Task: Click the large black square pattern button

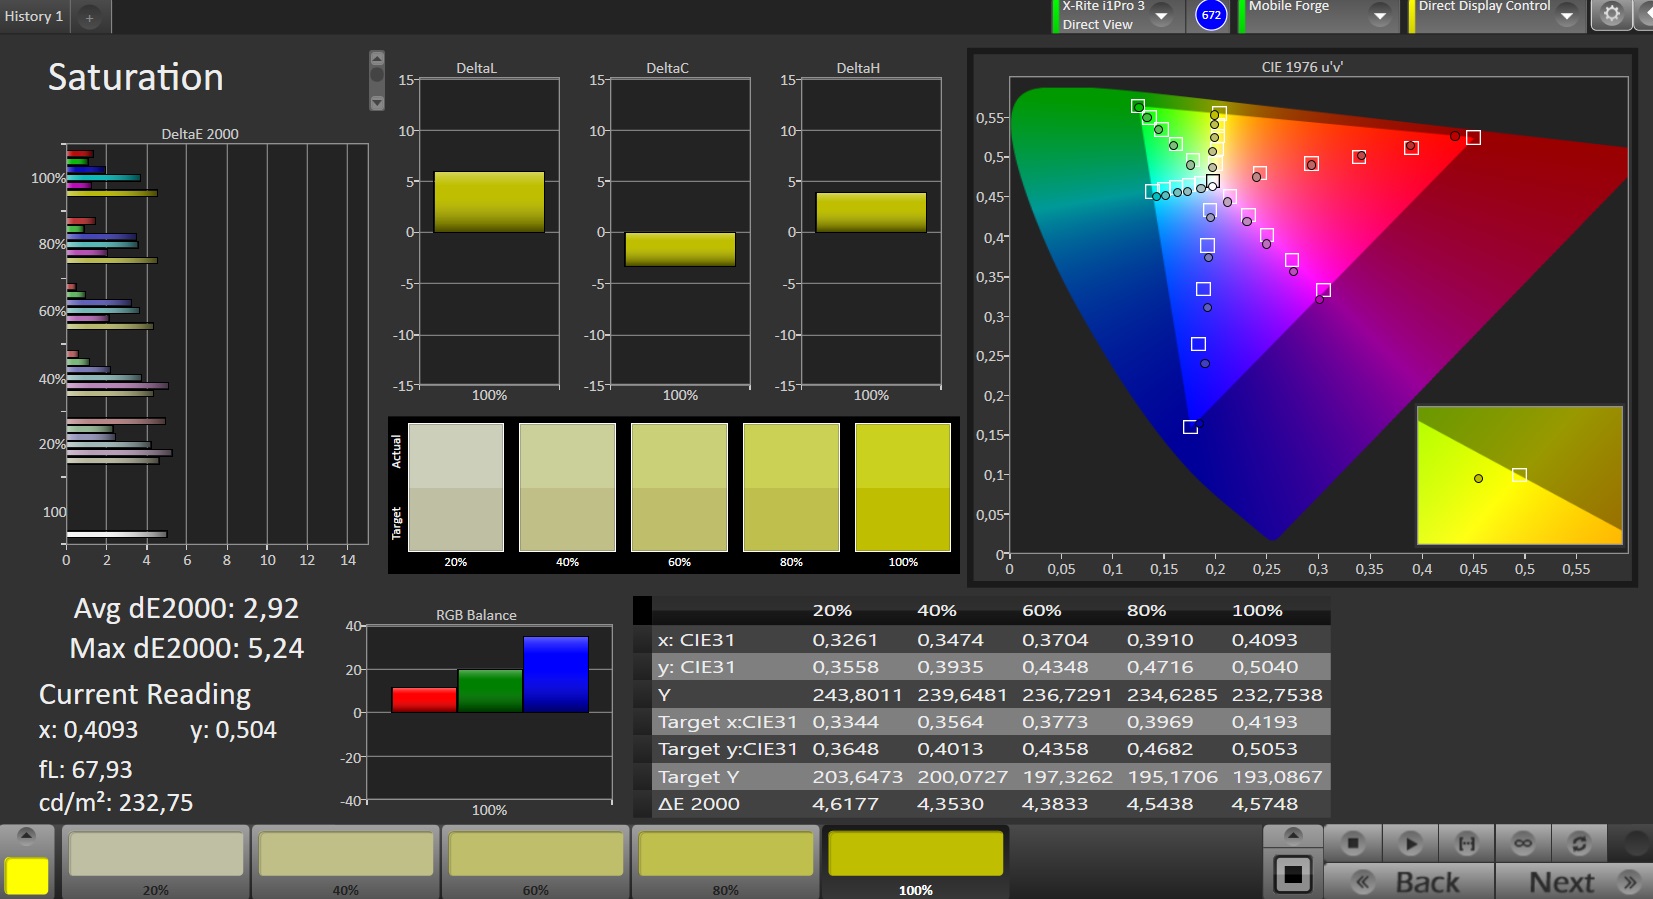Action: point(1293,875)
